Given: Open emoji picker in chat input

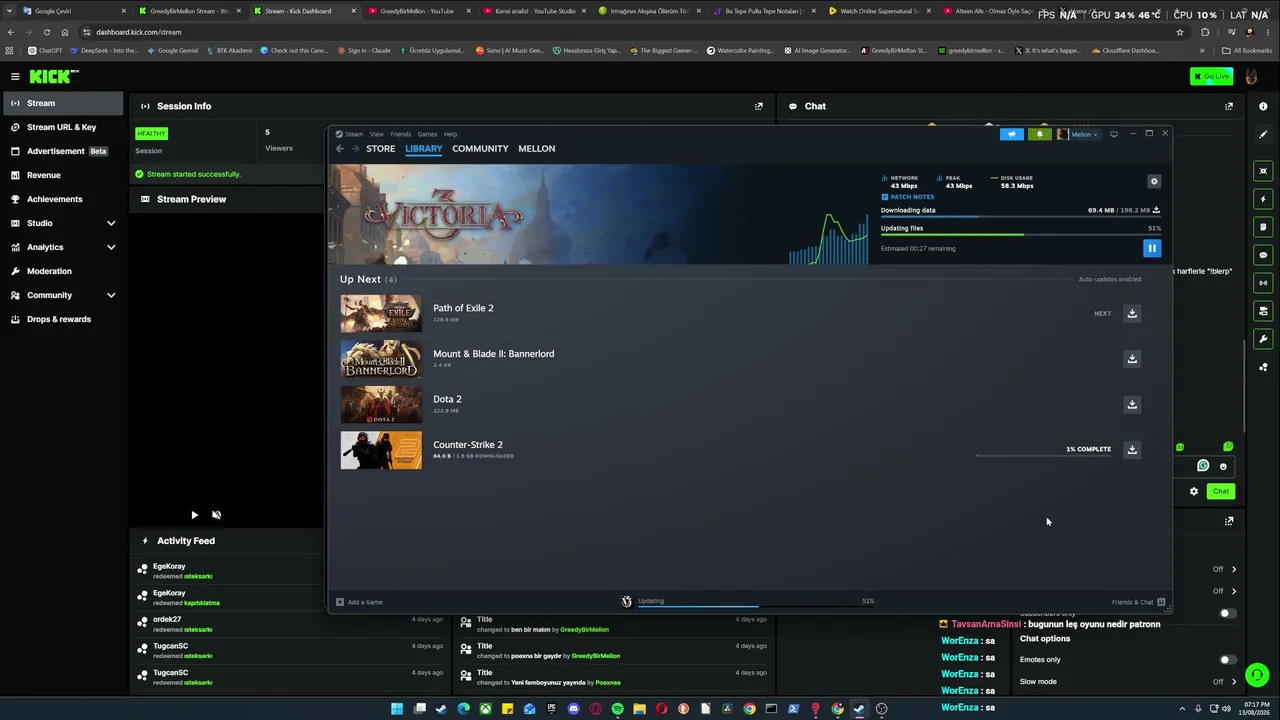Looking at the screenshot, I should click(1223, 466).
